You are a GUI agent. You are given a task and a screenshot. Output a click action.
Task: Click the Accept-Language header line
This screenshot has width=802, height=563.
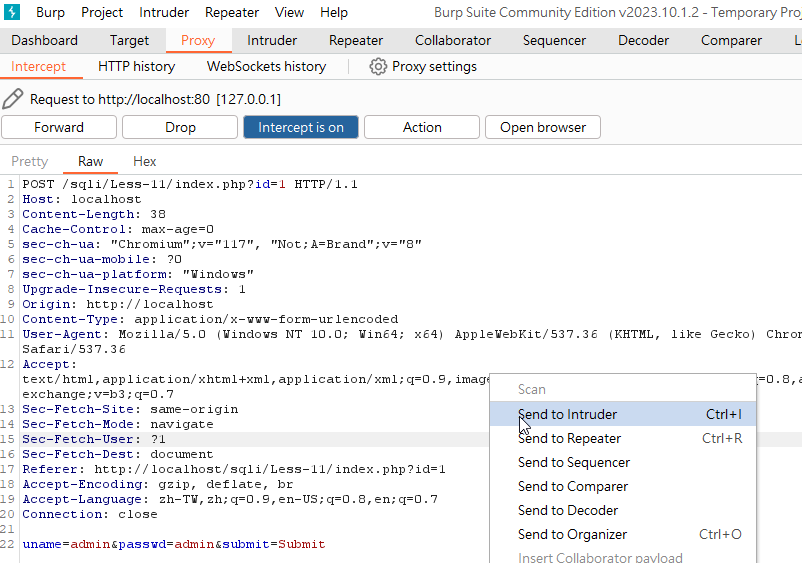[230, 499]
